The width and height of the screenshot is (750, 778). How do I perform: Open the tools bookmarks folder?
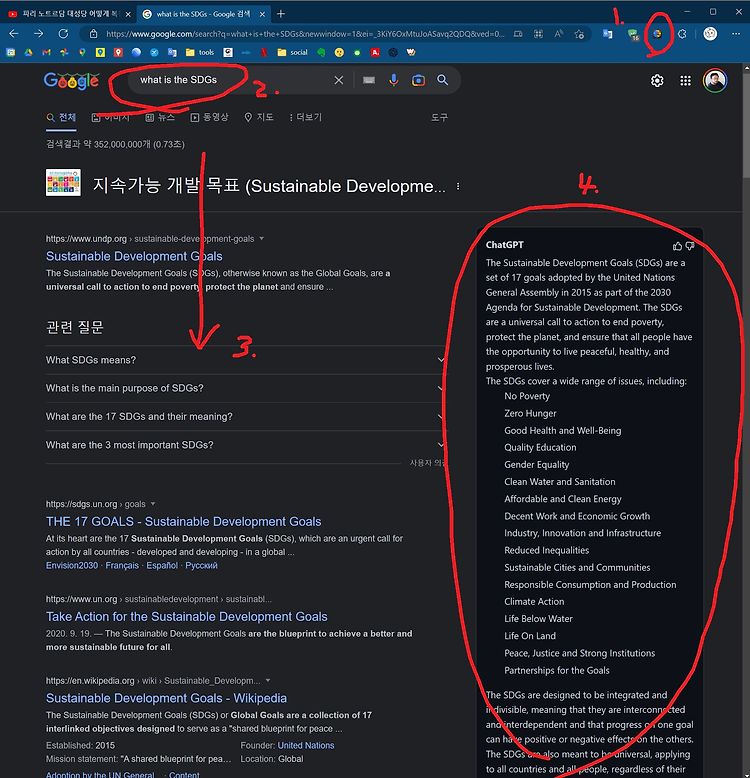(x=199, y=52)
